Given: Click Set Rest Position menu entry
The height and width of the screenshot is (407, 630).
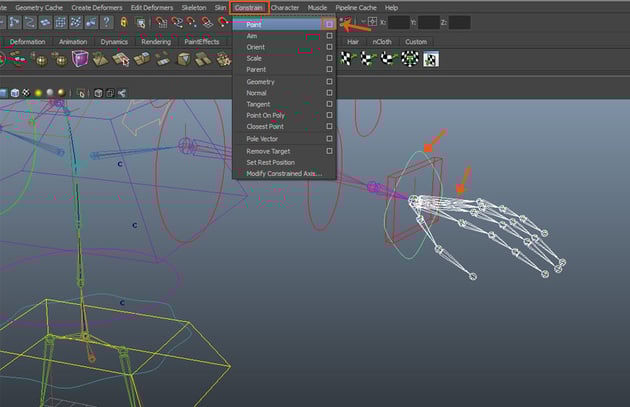Looking at the screenshot, I should [269, 162].
